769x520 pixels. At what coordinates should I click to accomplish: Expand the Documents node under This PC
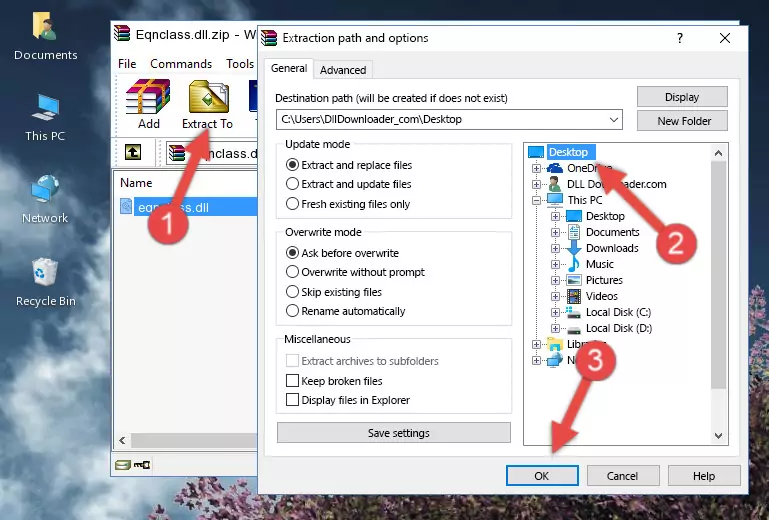point(555,233)
